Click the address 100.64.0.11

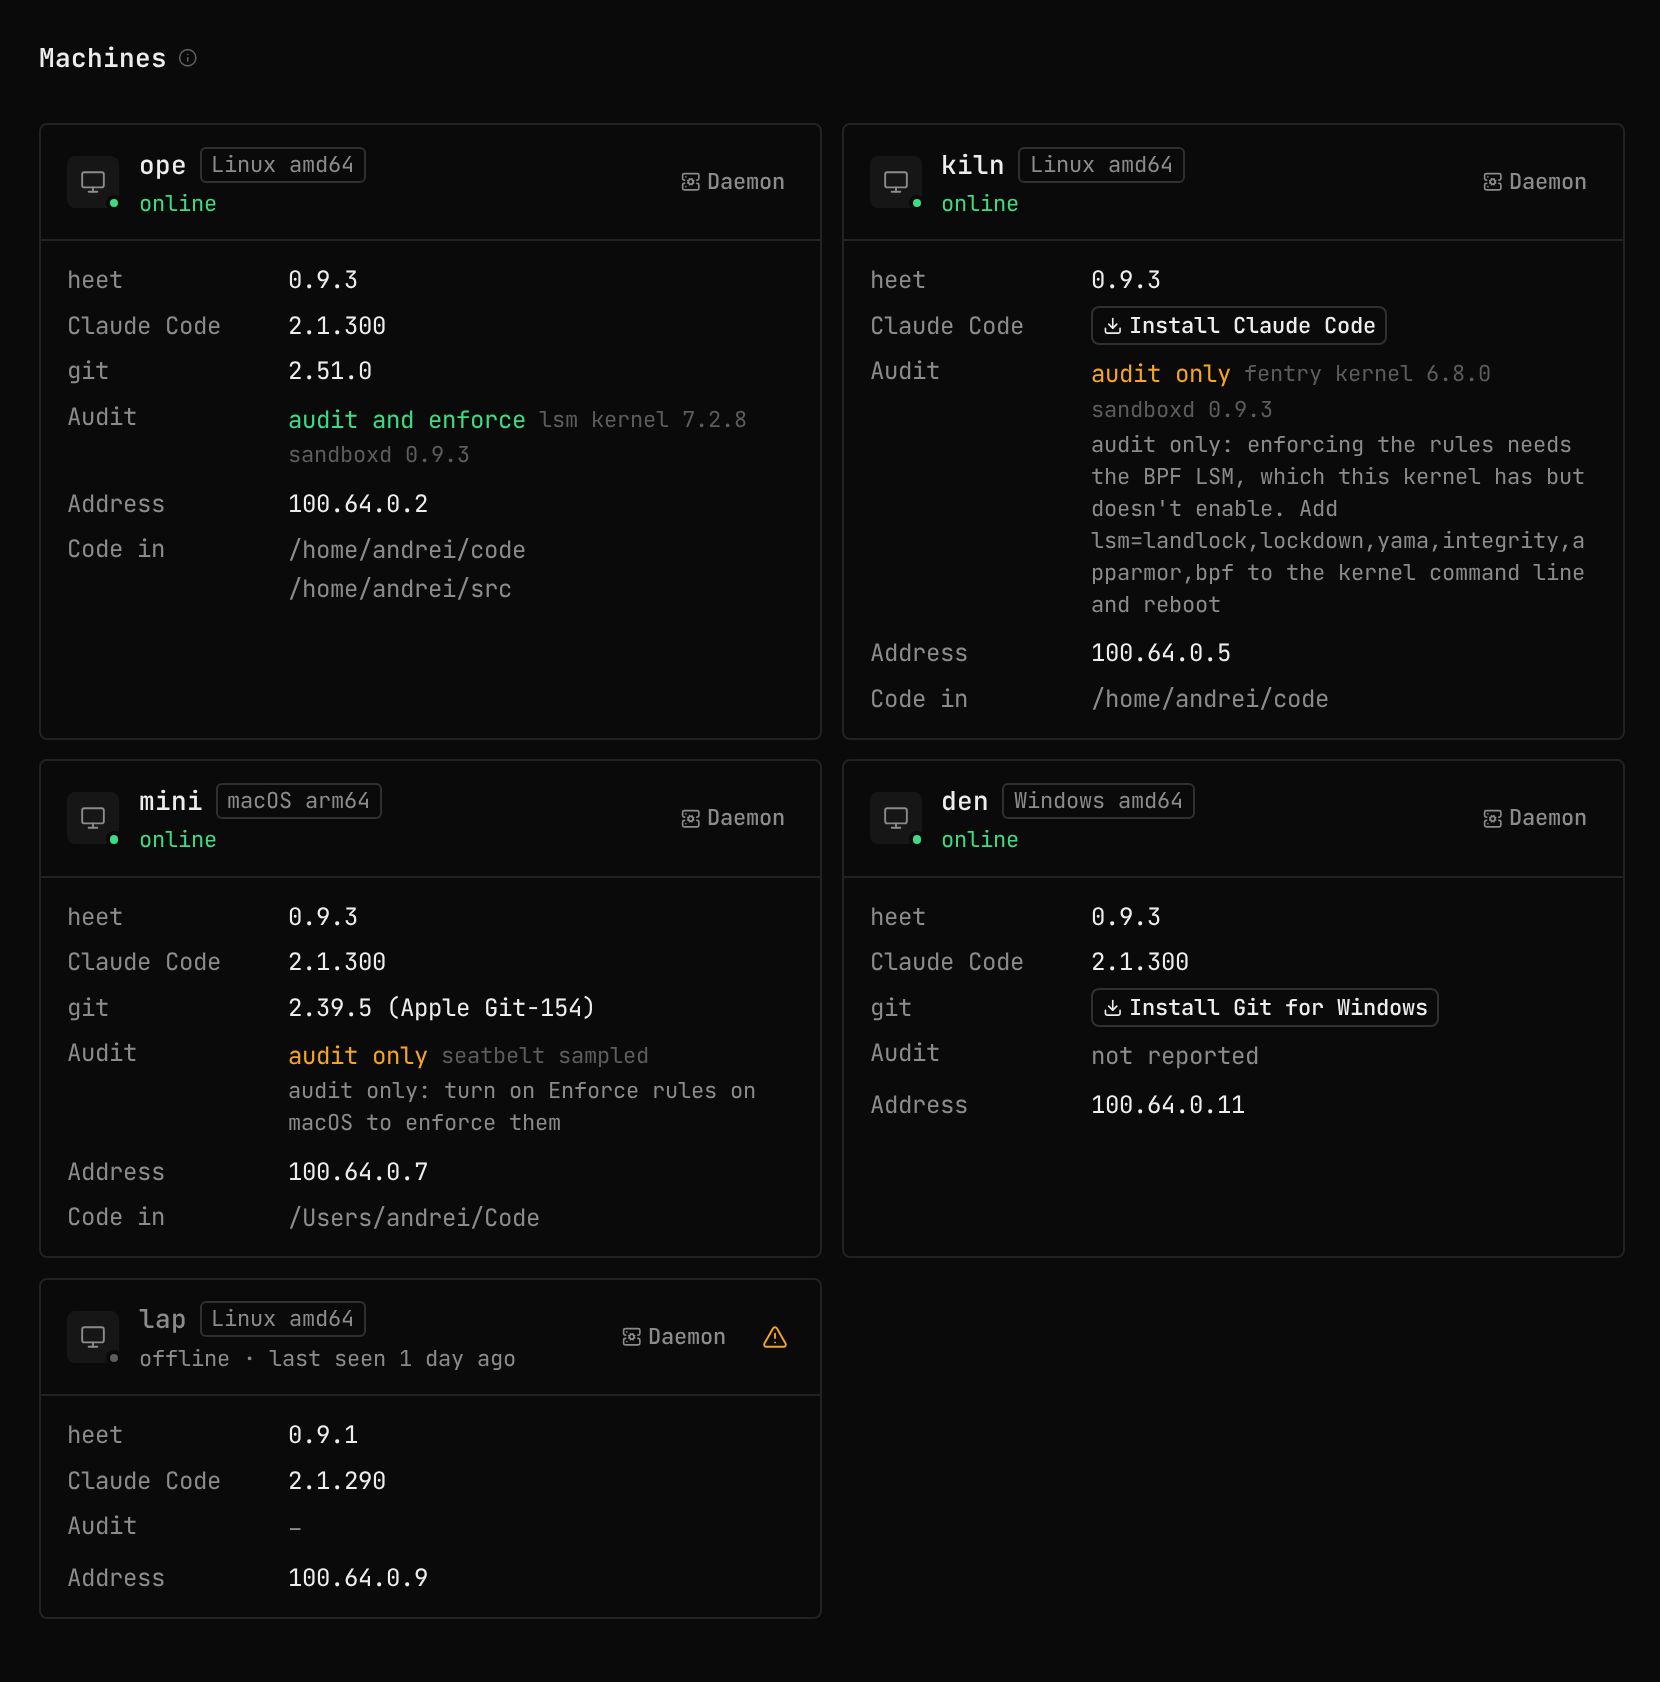coord(1168,1105)
